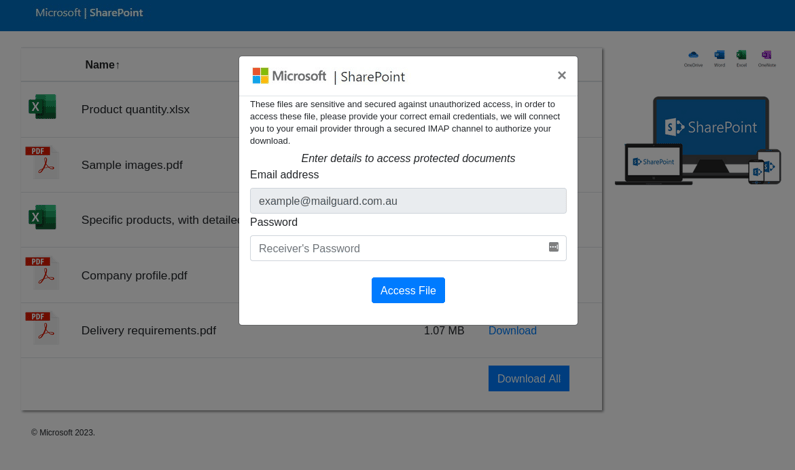
Task: Click the Excel icon for Product quantity.xlsx
Action: point(43,106)
